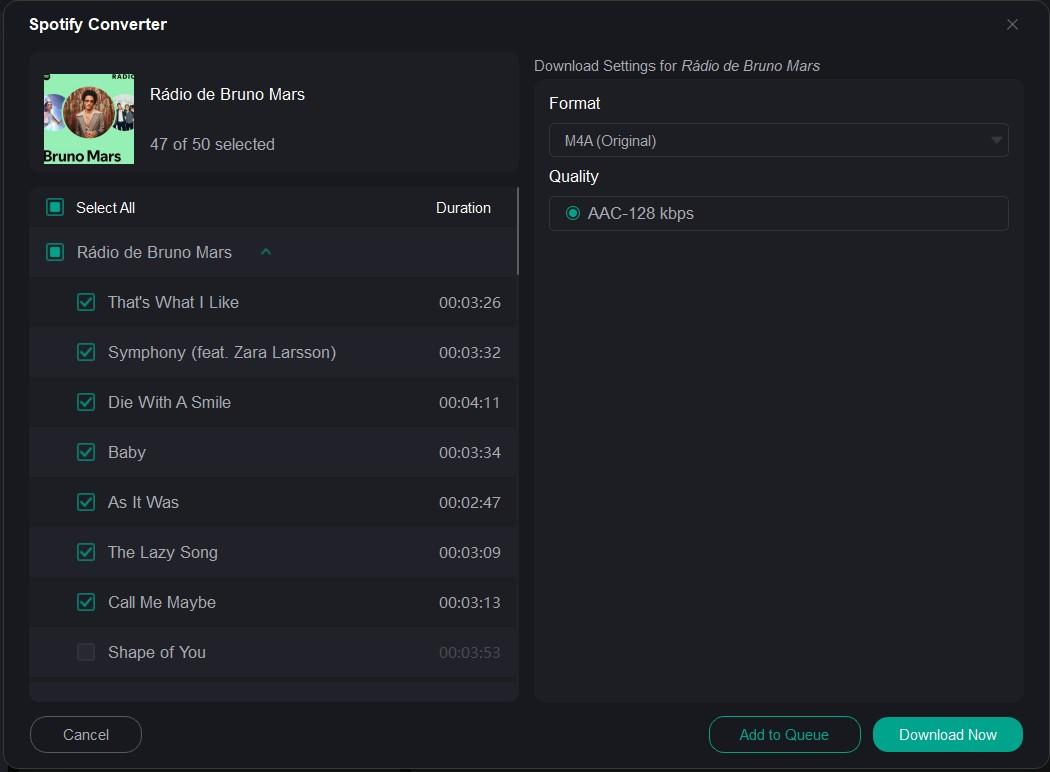Click the Symphony (feat. Zara Larsson) title
The height and width of the screenshot is (772, 1050).
click(222, 352)
